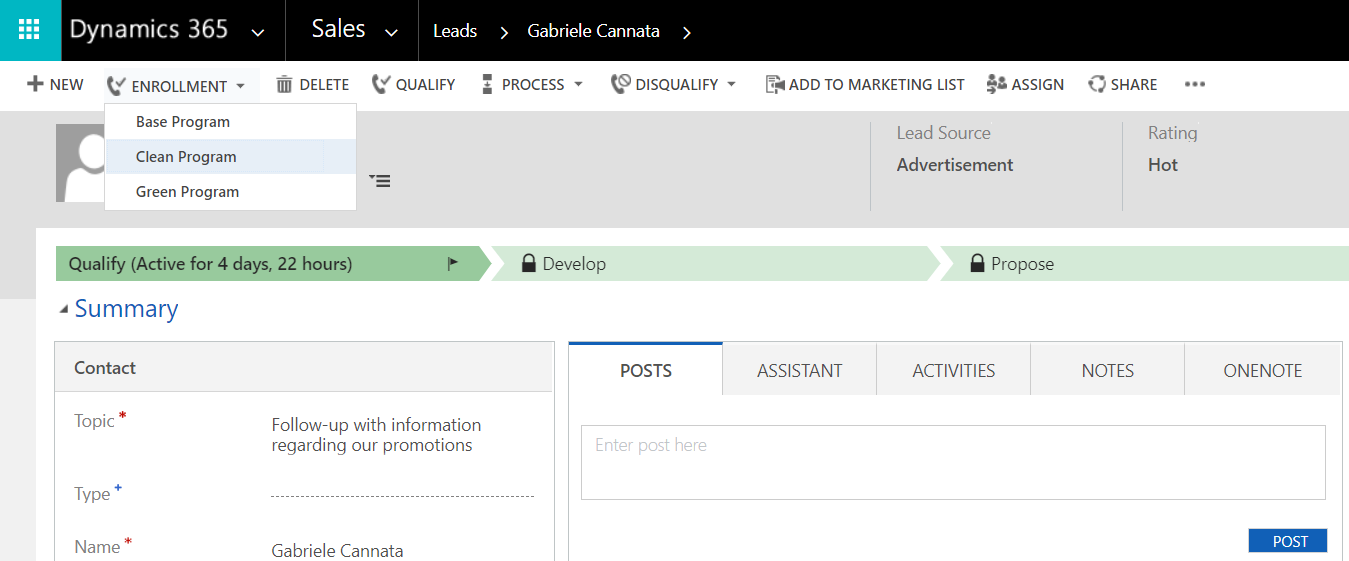Image resolution: width=1349 pixels, height=561 pixels.
Task: Click the NEW plus icon
Action: [36, 85]
